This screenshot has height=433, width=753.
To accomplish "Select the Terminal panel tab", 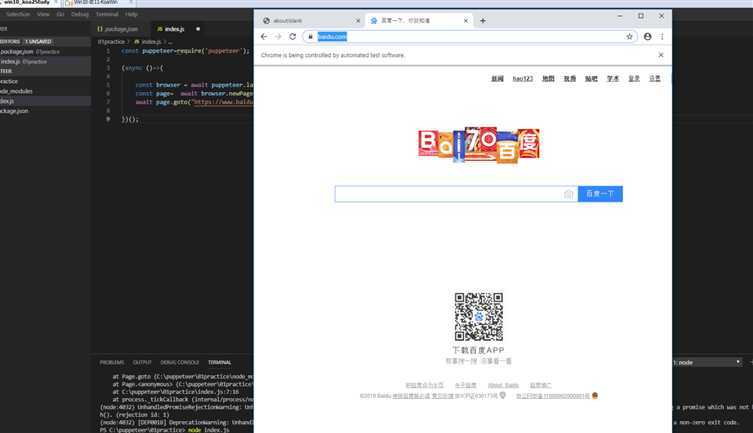I will [x=219, y=362].
